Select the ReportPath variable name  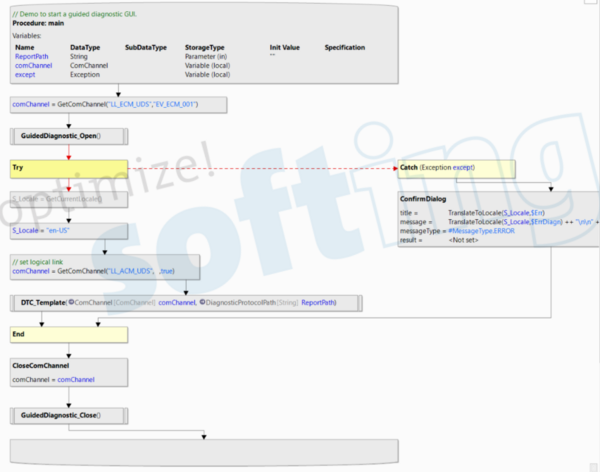click(x=32, y=56)
